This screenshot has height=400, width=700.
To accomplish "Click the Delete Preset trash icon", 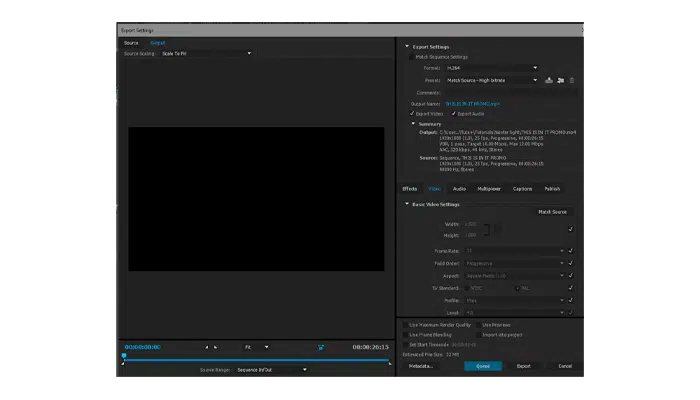I will [x=572, y=80].
